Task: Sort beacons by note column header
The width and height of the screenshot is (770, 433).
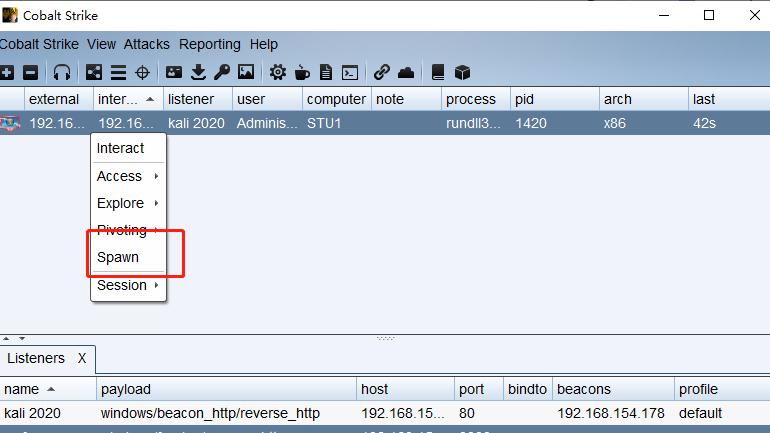Action: (x=407, y=99)
